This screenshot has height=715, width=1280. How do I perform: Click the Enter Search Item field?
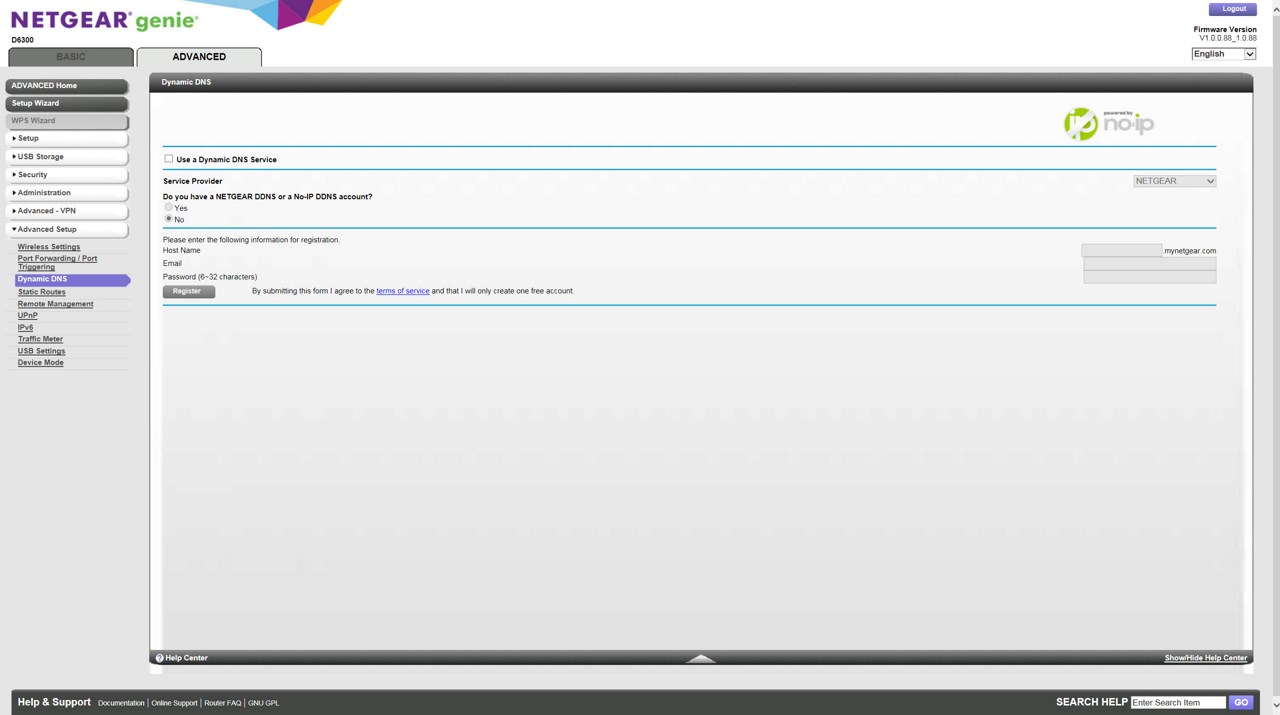1178,703
